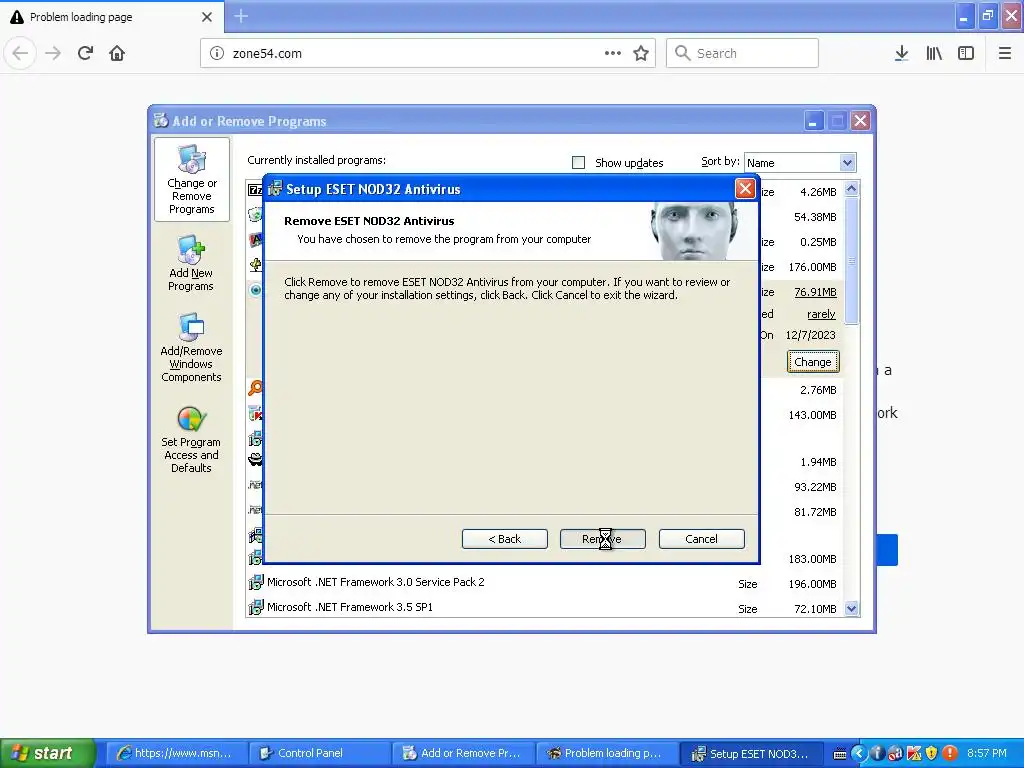Go to the browser Home page
The image size is (1024, 768).
tap(117, 53)
